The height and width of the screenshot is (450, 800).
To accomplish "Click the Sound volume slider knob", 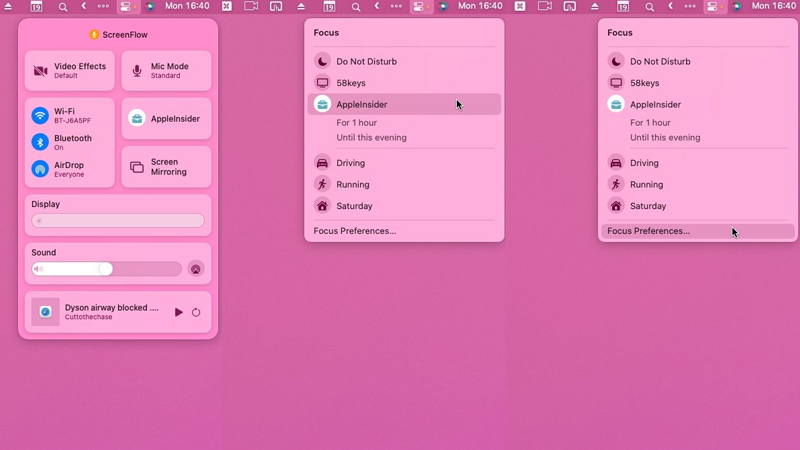I will 106,269.
